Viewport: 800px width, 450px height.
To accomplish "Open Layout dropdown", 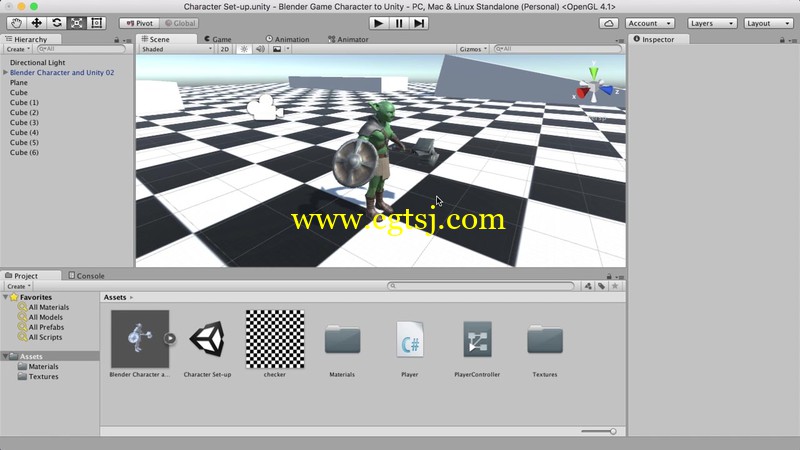I will pyautogui.click(x=768, y=23).
